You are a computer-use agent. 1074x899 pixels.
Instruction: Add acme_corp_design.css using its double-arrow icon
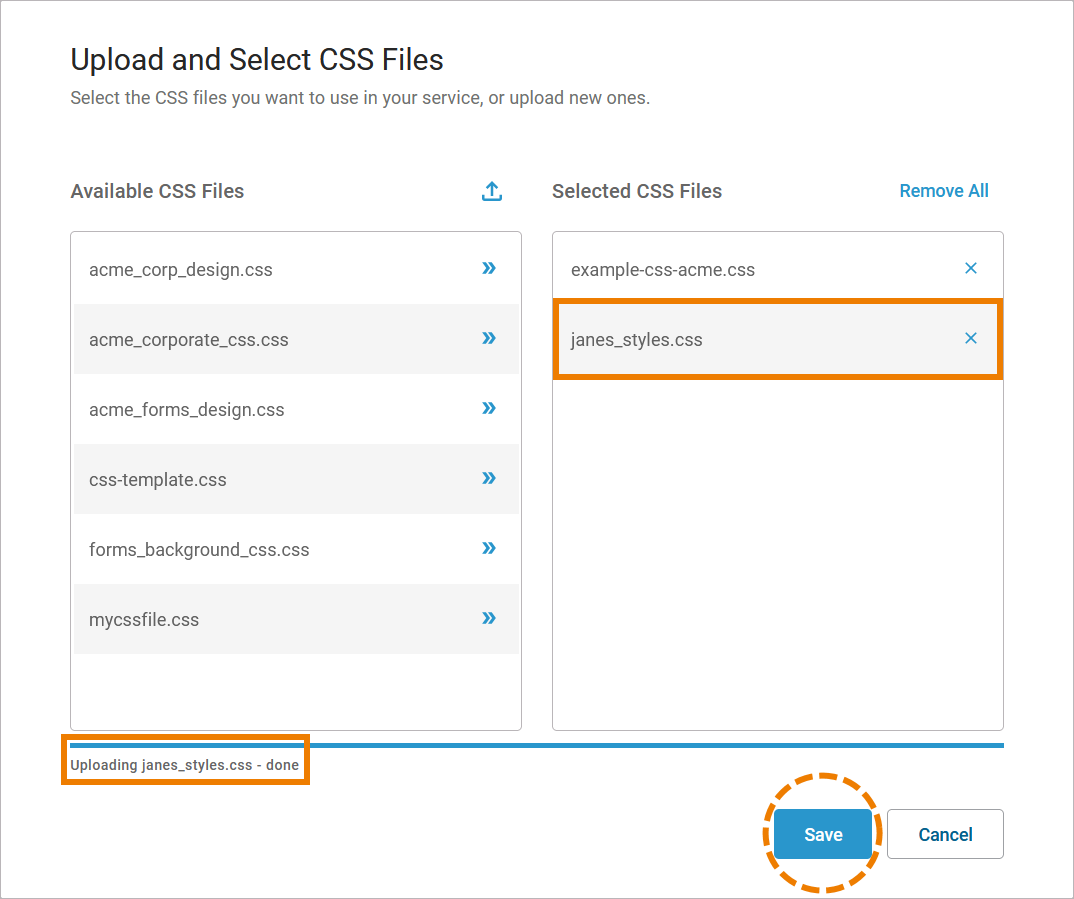point(489,268)
